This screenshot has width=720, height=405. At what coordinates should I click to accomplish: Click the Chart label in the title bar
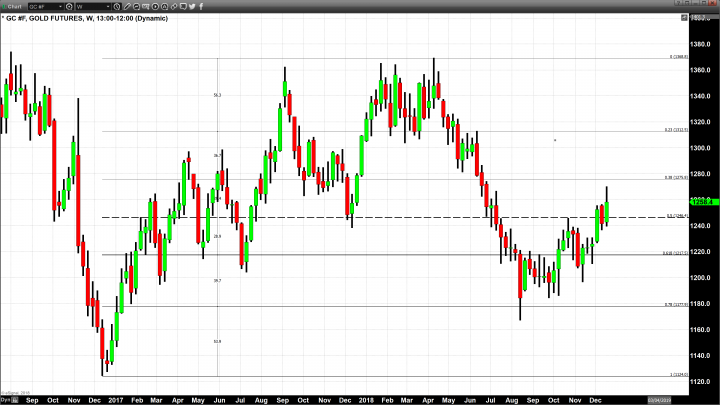pos(14,5)
